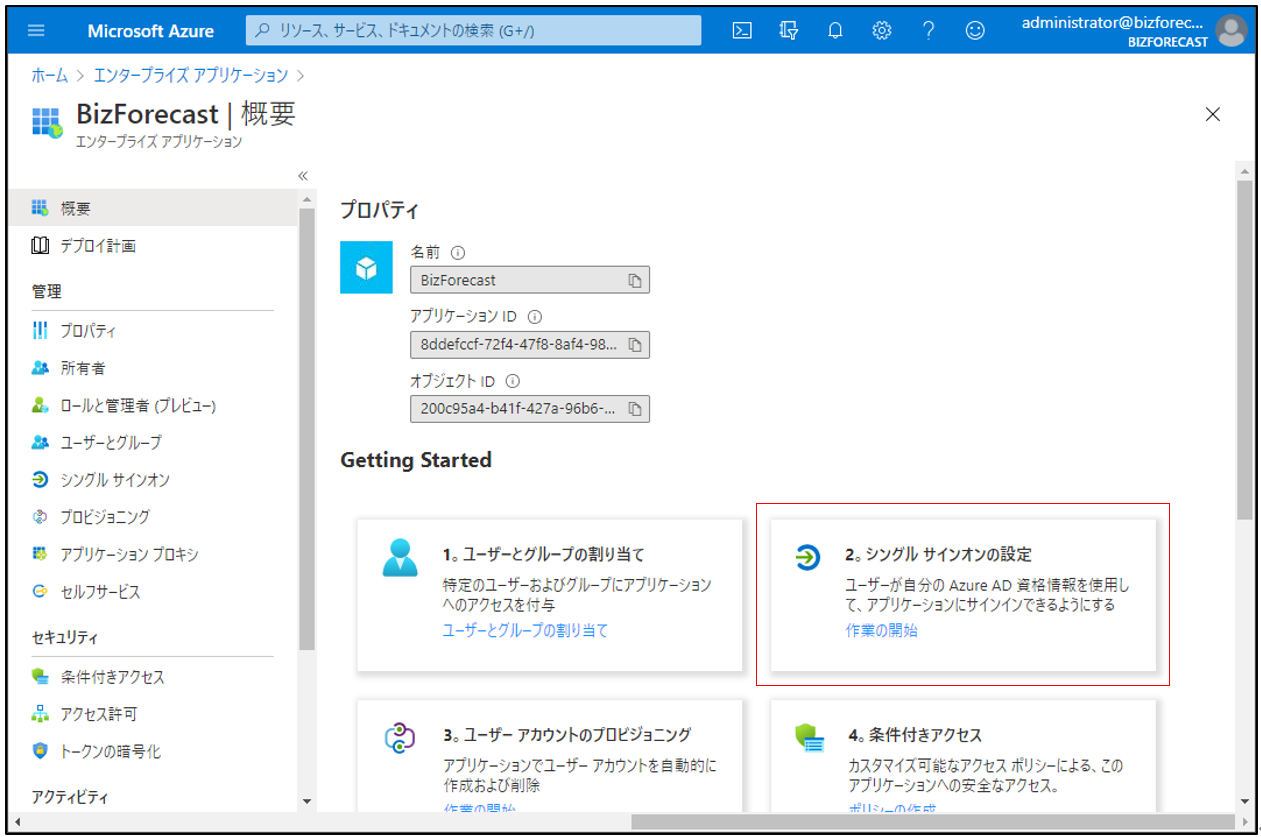Select シングル サインオン in the sidebar

tap(114, 480)
